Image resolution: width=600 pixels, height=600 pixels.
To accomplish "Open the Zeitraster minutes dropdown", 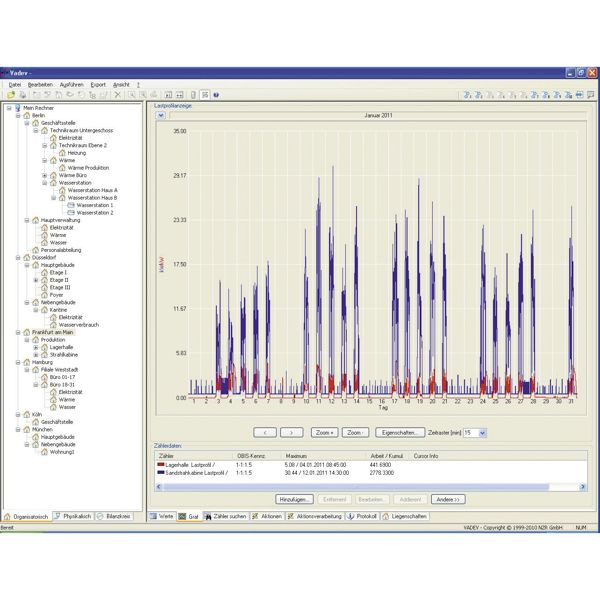I will [x=482, y=432].
